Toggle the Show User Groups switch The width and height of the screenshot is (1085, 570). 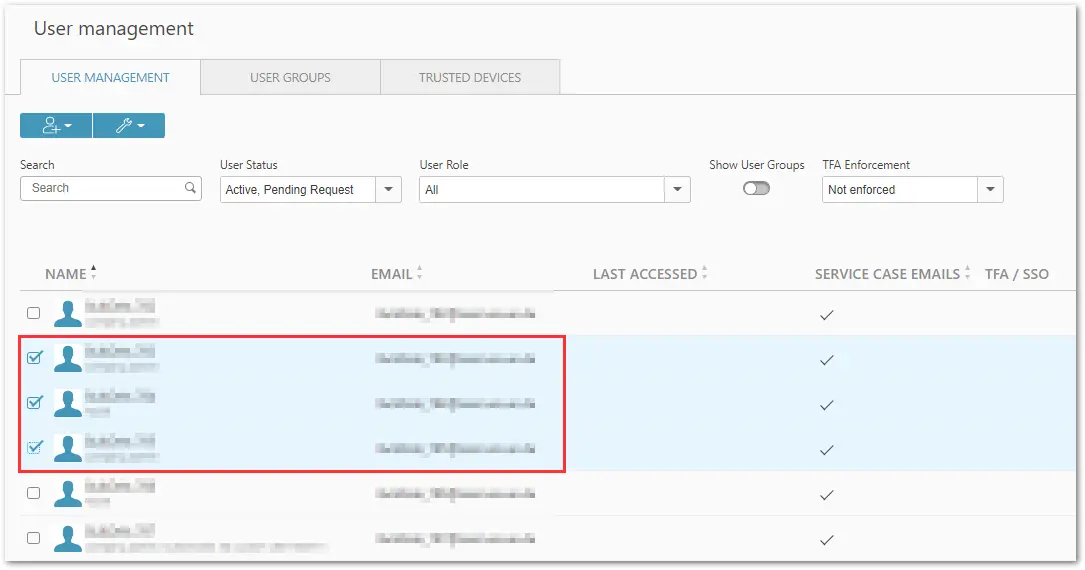pos(756,188)
